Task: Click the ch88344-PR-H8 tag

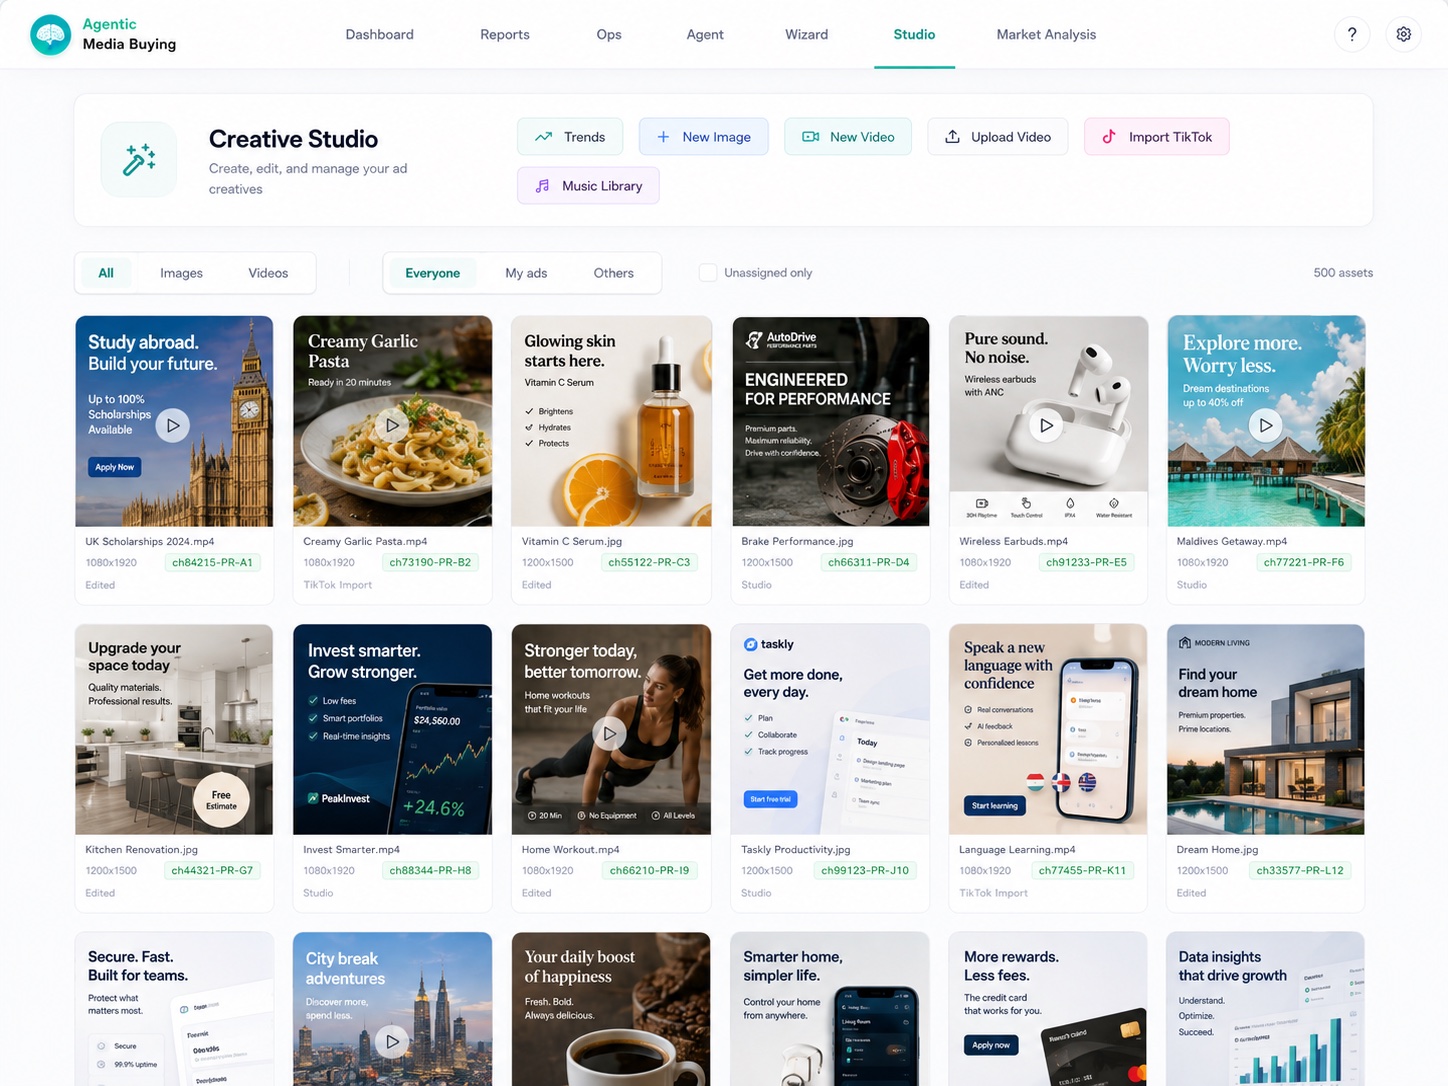Action: click(430, 871)
